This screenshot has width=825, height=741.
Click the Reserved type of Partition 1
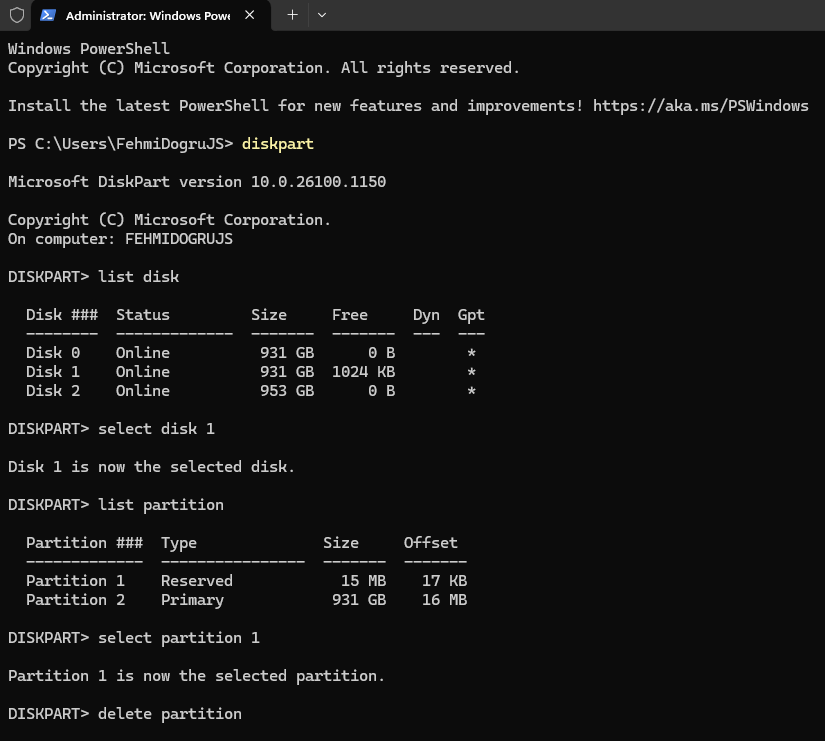(x=197, y=580)
